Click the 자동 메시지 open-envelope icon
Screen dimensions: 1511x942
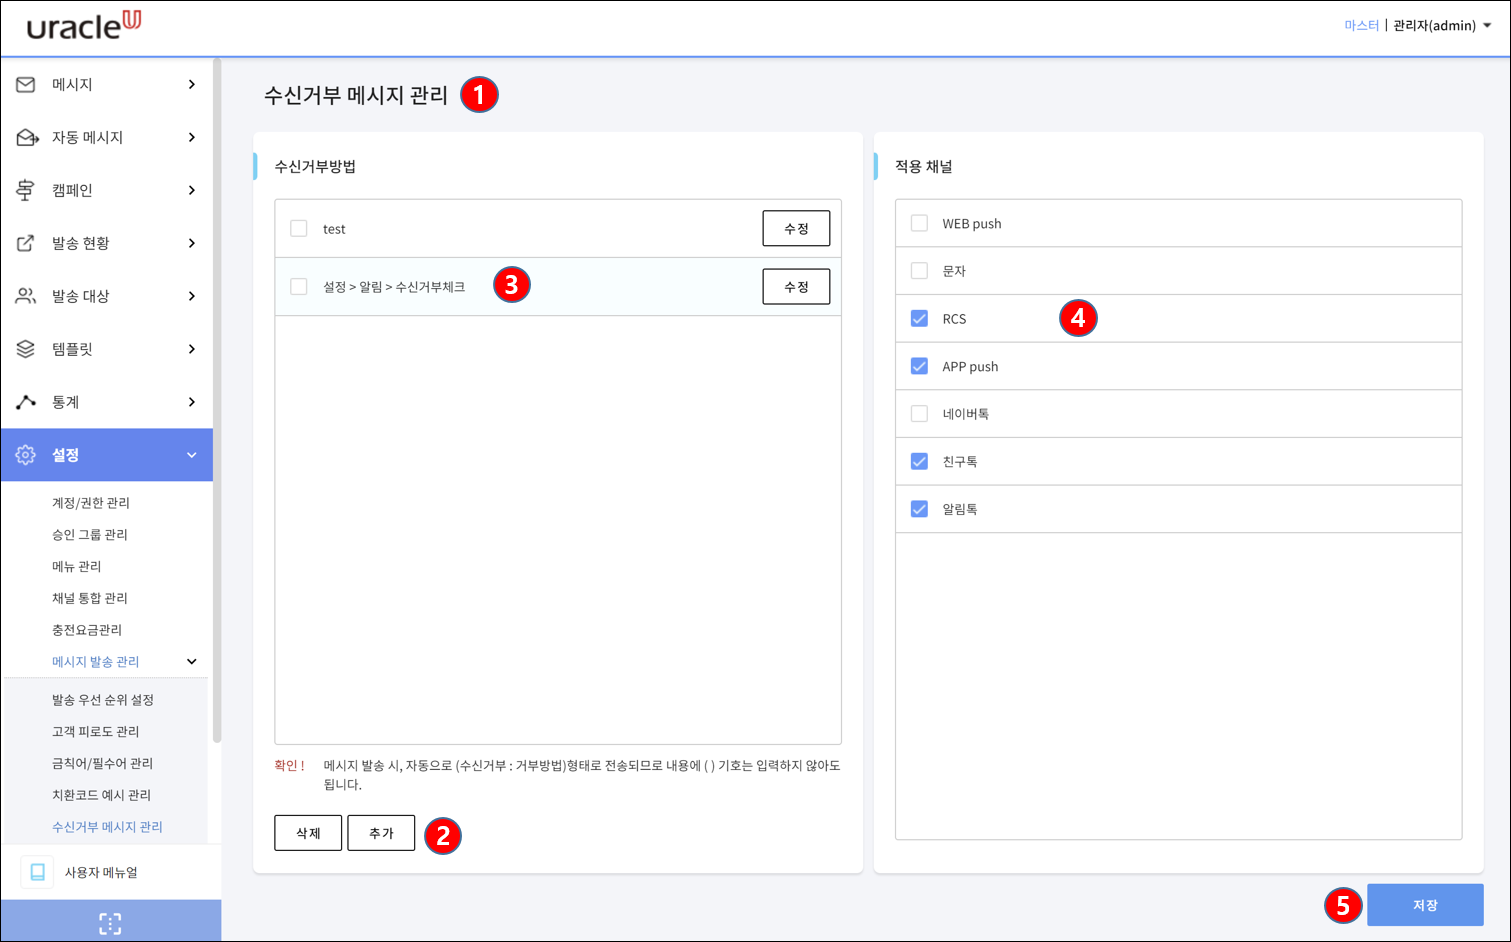pyautogui.click(x=27, y=137)
